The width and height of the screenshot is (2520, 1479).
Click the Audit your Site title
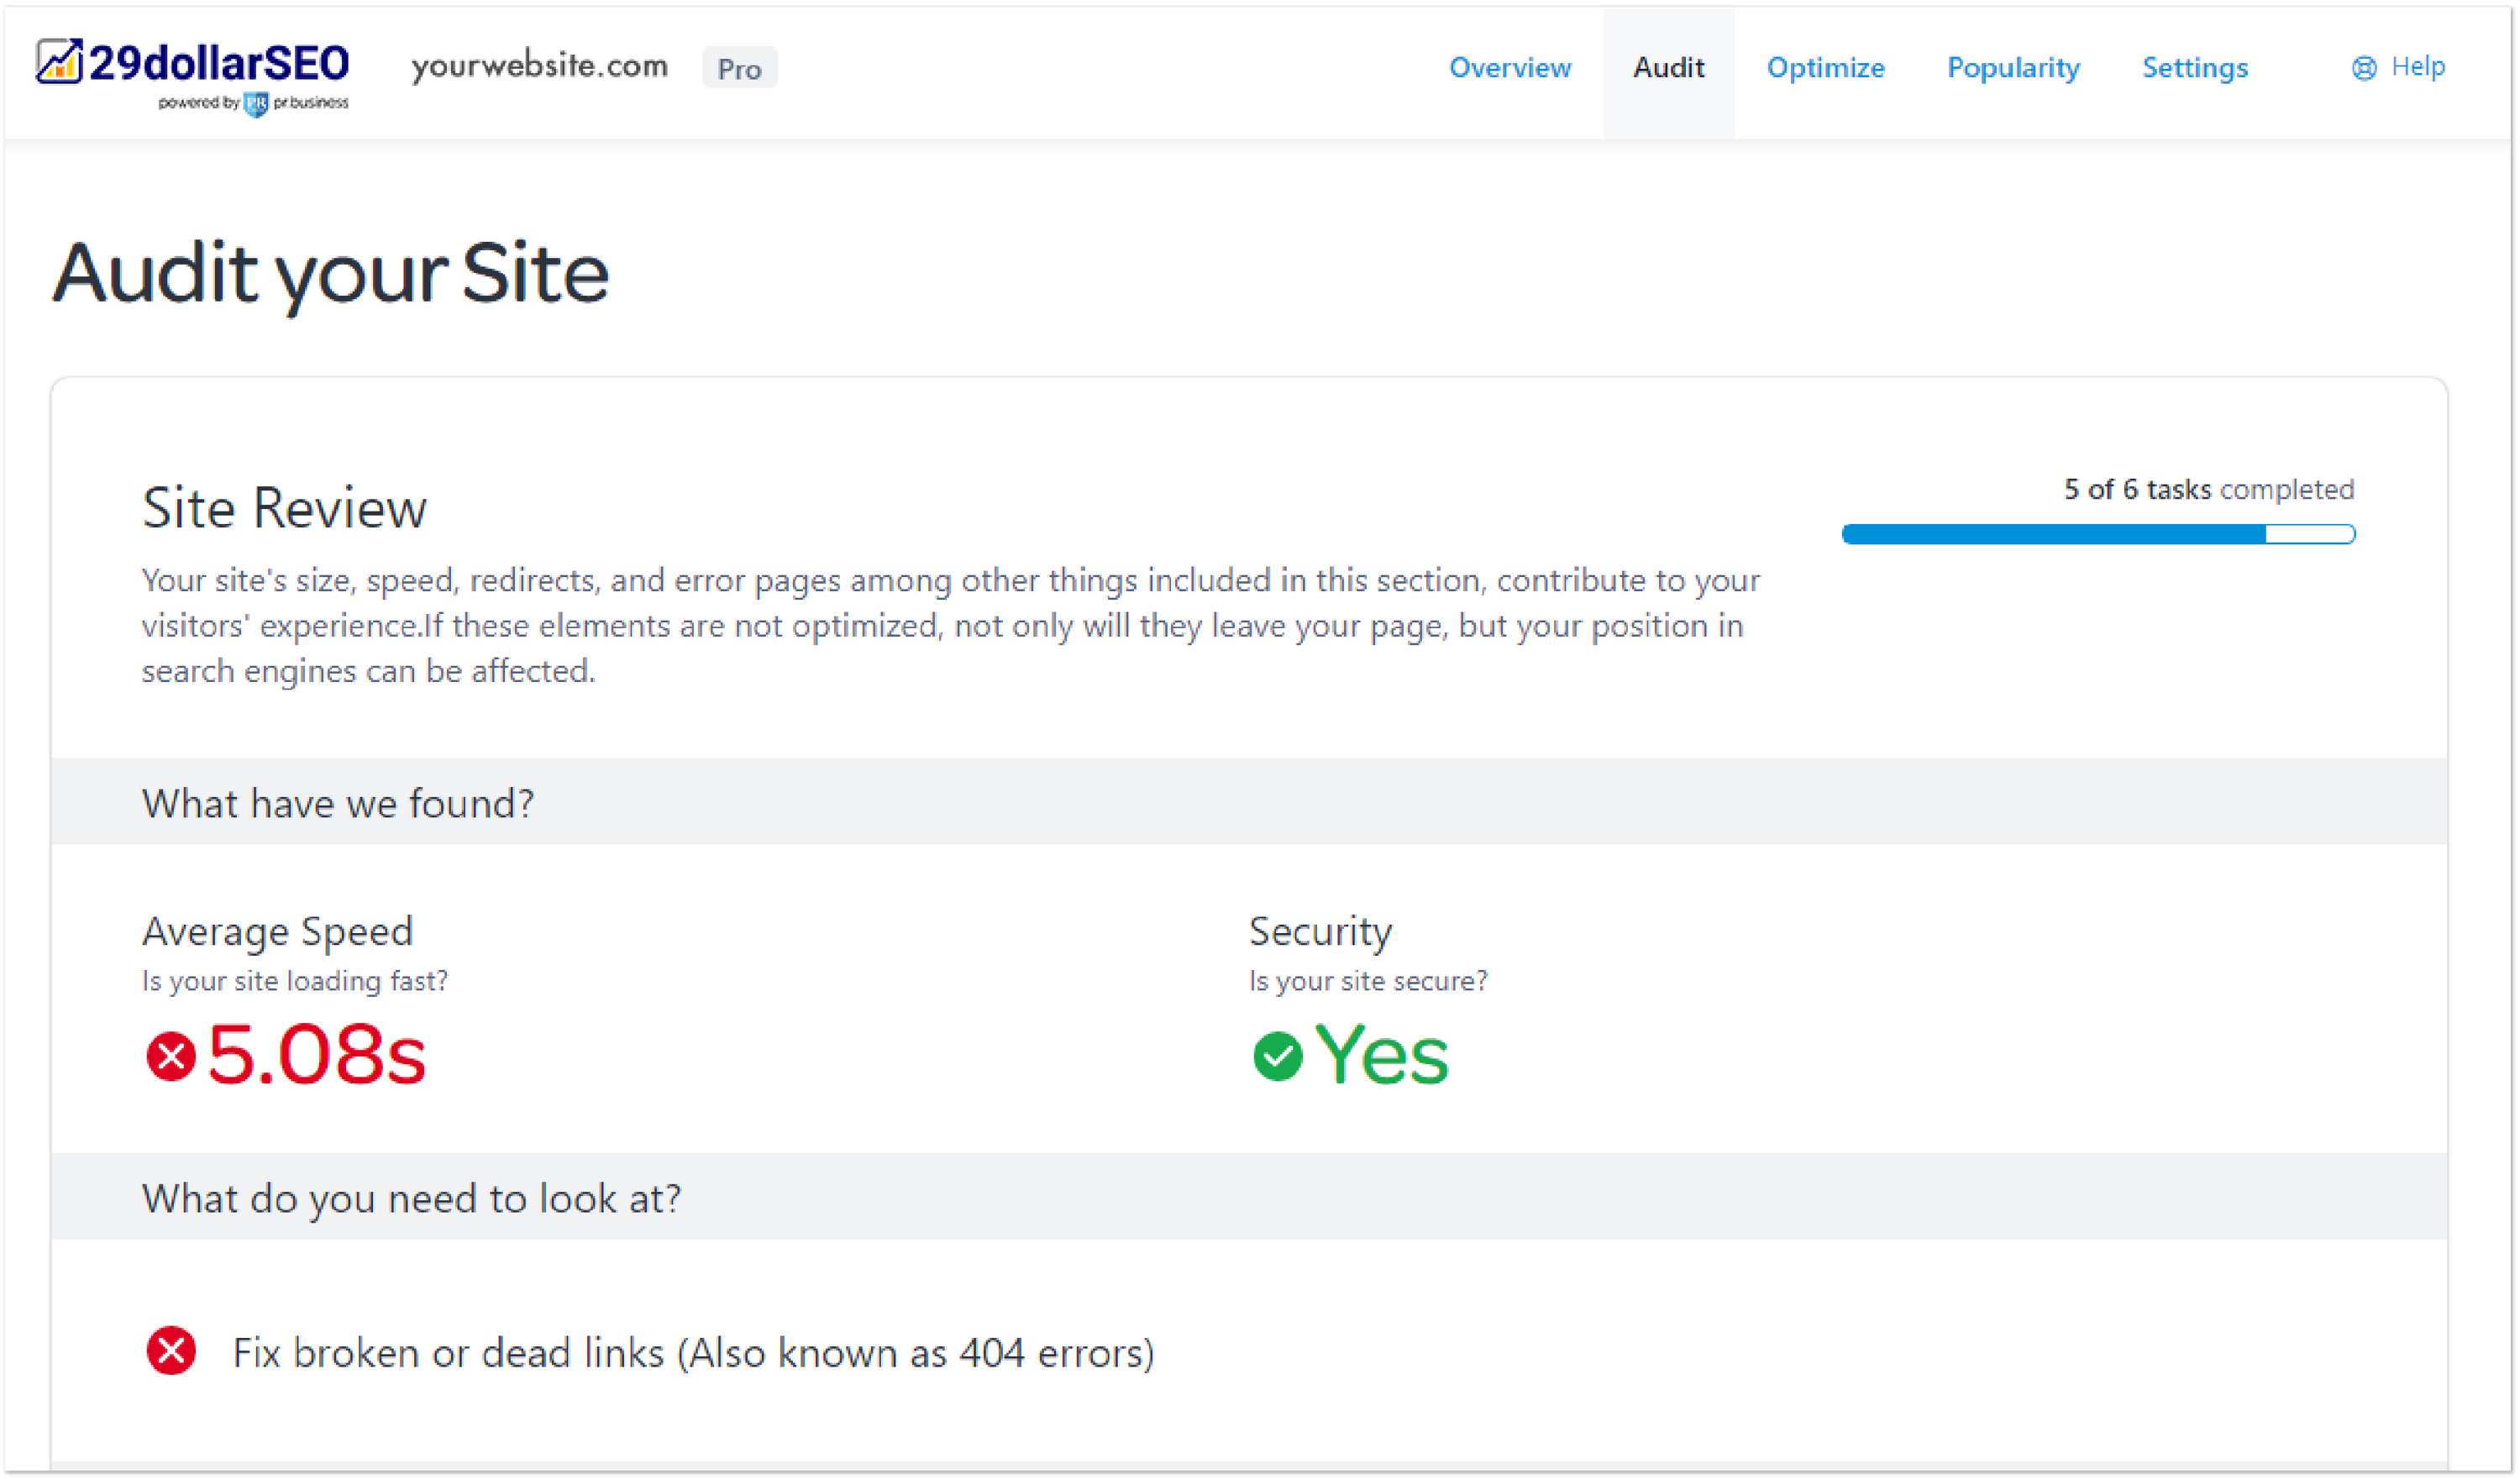[330, 273]
